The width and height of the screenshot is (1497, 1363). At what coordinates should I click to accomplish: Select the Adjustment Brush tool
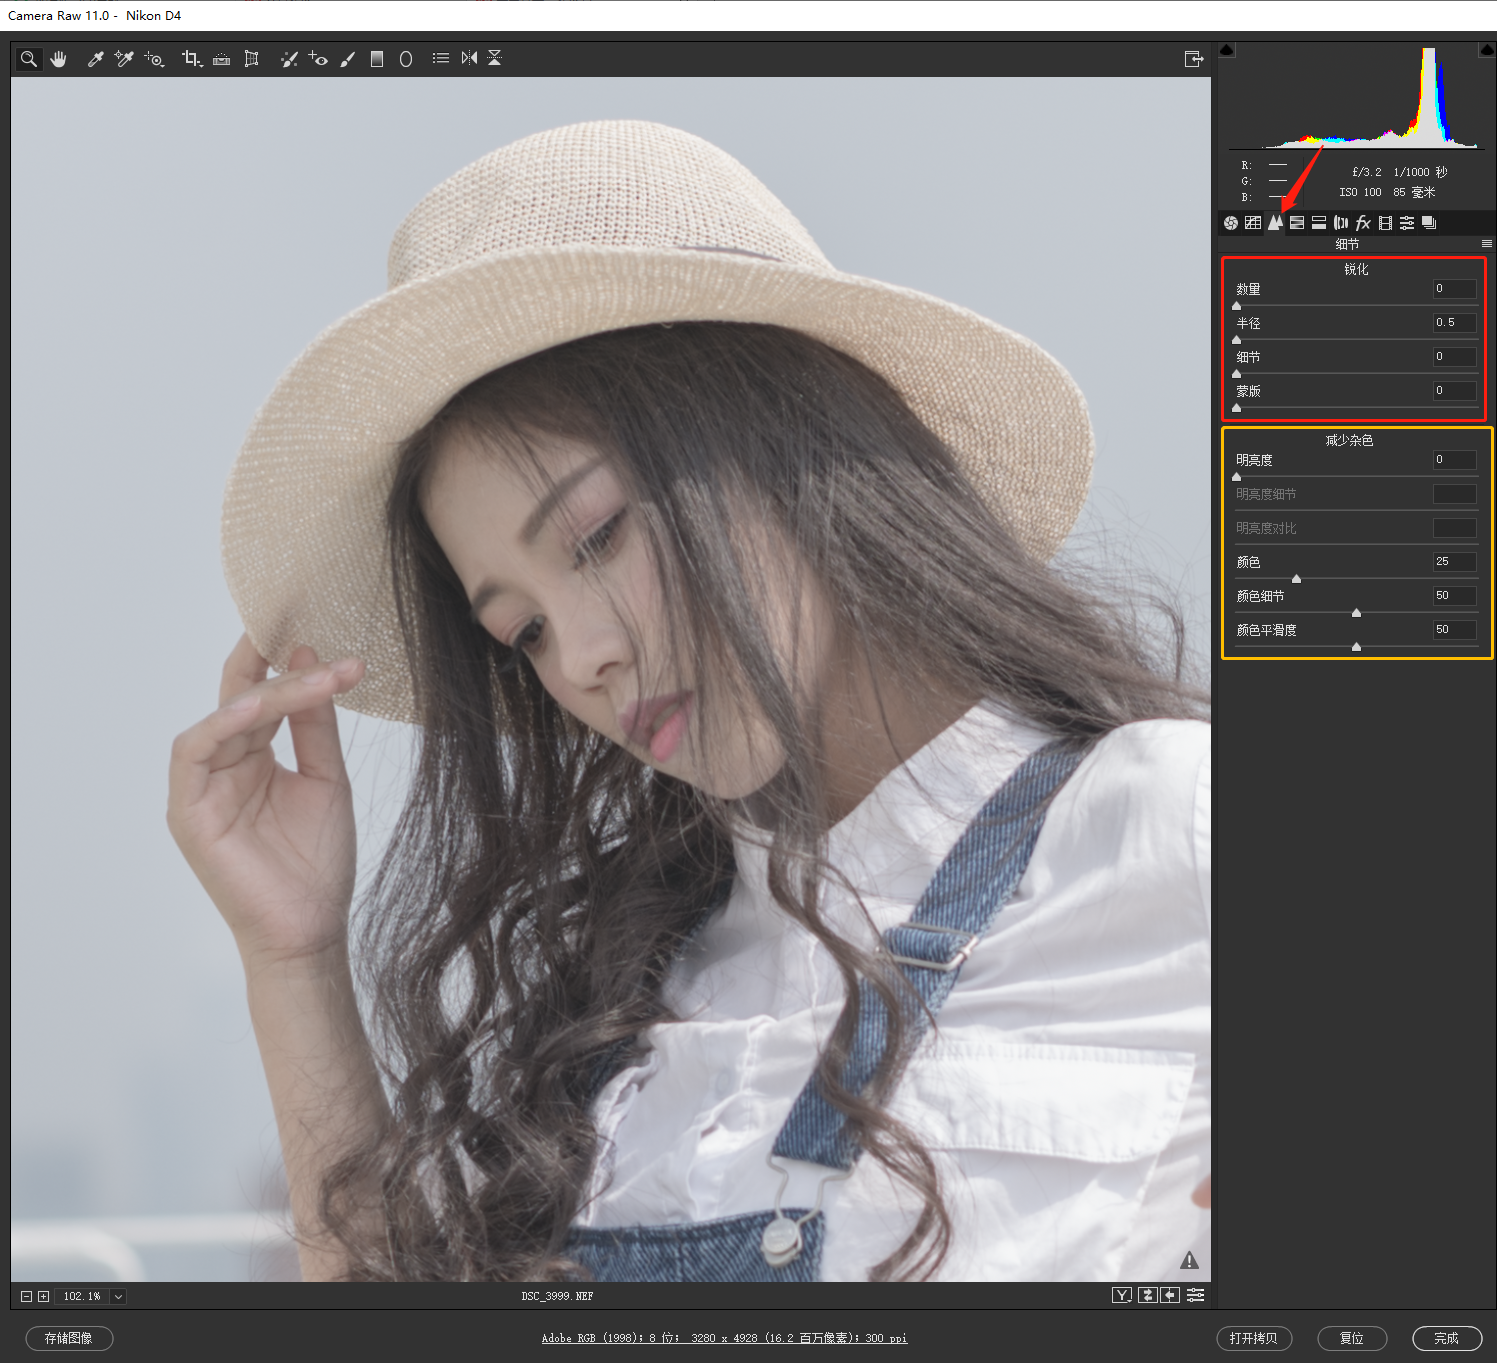tap(347, 59)
